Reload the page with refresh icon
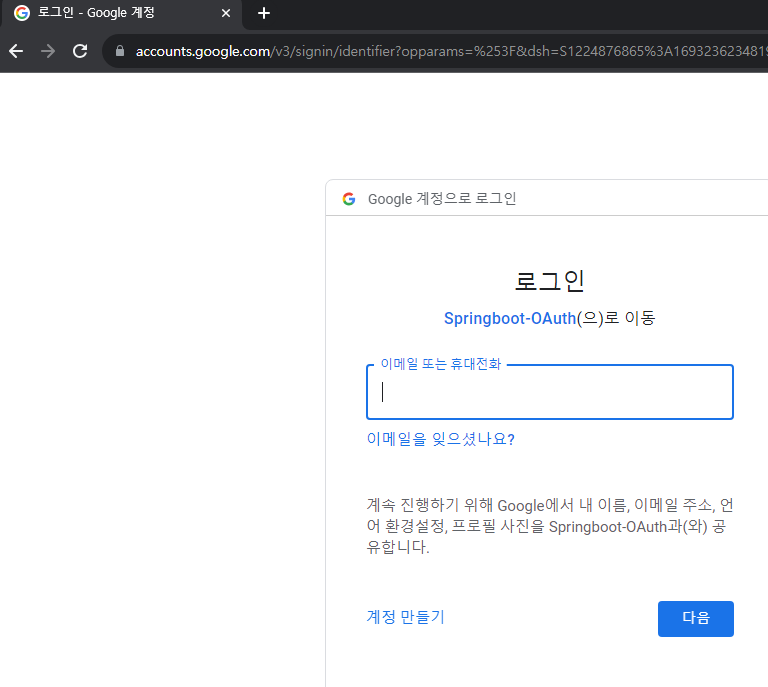This screenshot has height=687, width=768. pos(80,51)
